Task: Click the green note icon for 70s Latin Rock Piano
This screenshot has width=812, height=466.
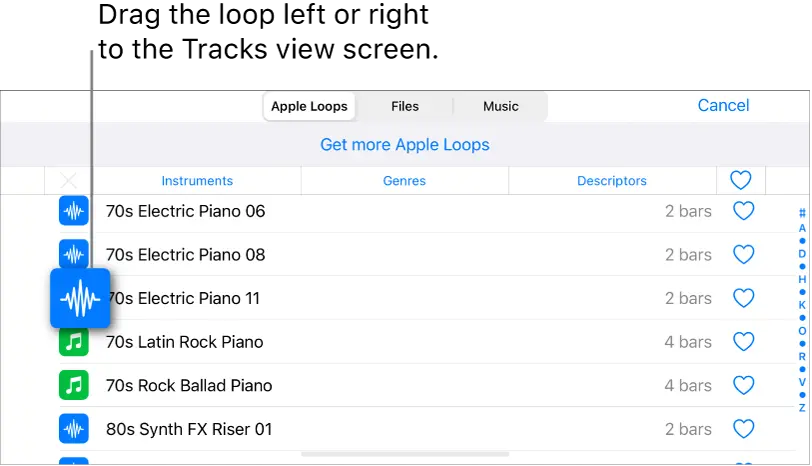Action: pos(74,342)
